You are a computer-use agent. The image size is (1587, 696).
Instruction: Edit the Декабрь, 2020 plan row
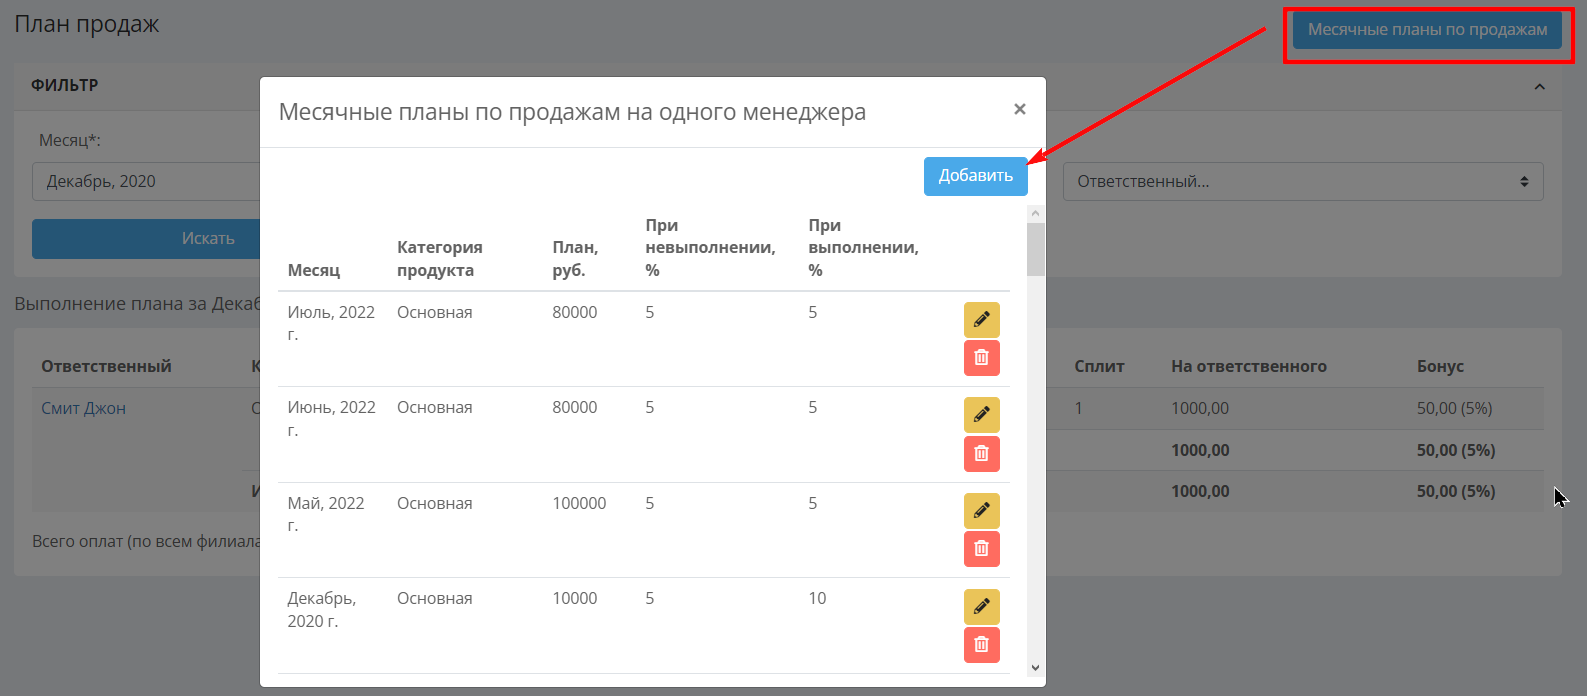[981, 607]
